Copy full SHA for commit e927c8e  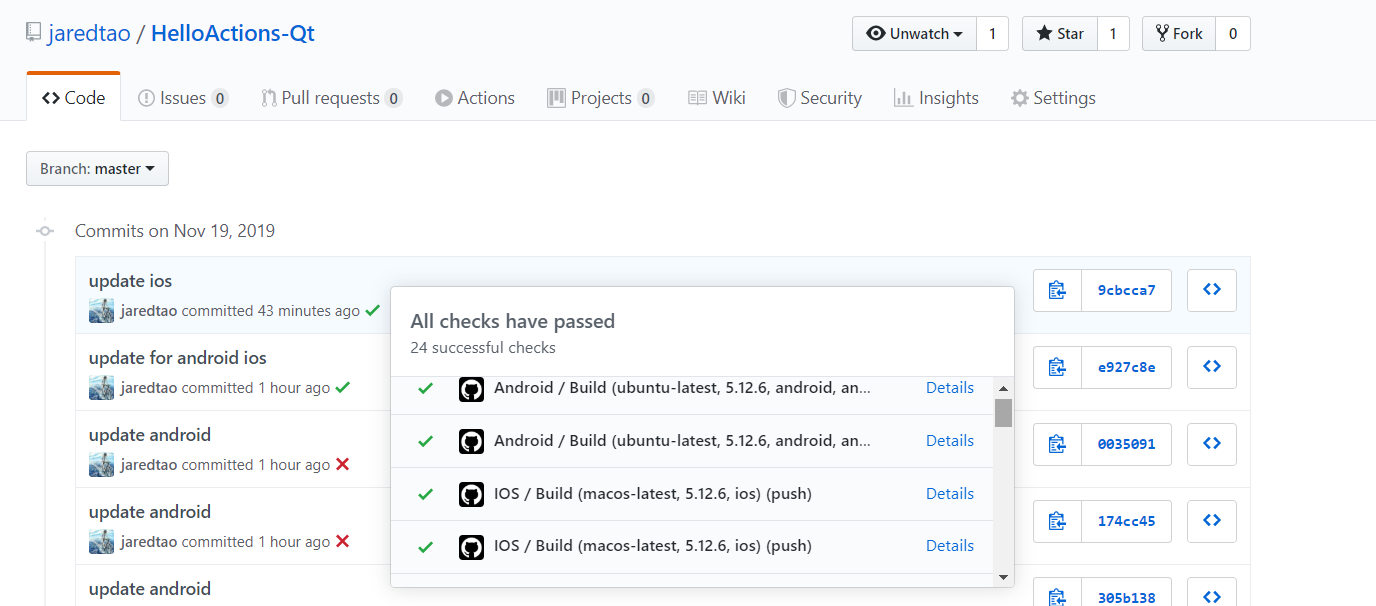pyautogui.click(x=1057, y=367)
